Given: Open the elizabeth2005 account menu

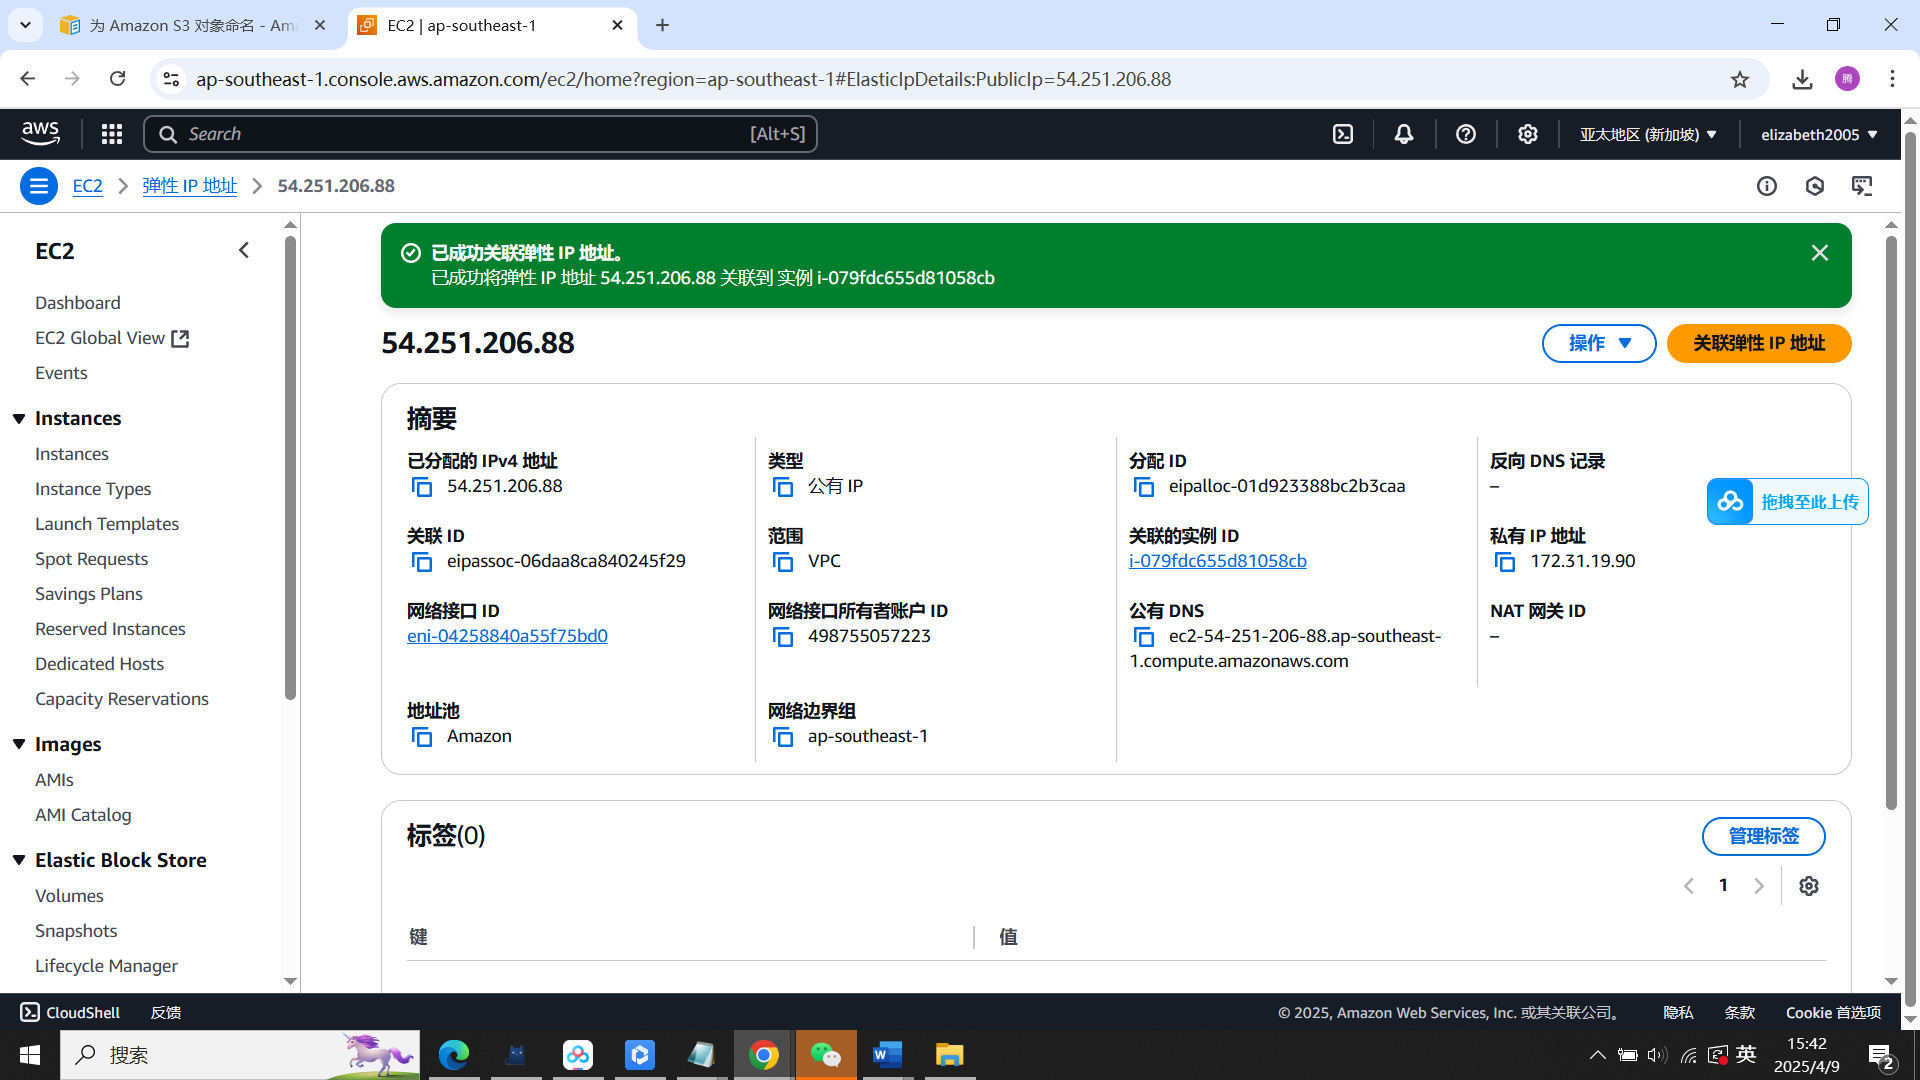Looking at the screenshot, I should pos(1819,133).
